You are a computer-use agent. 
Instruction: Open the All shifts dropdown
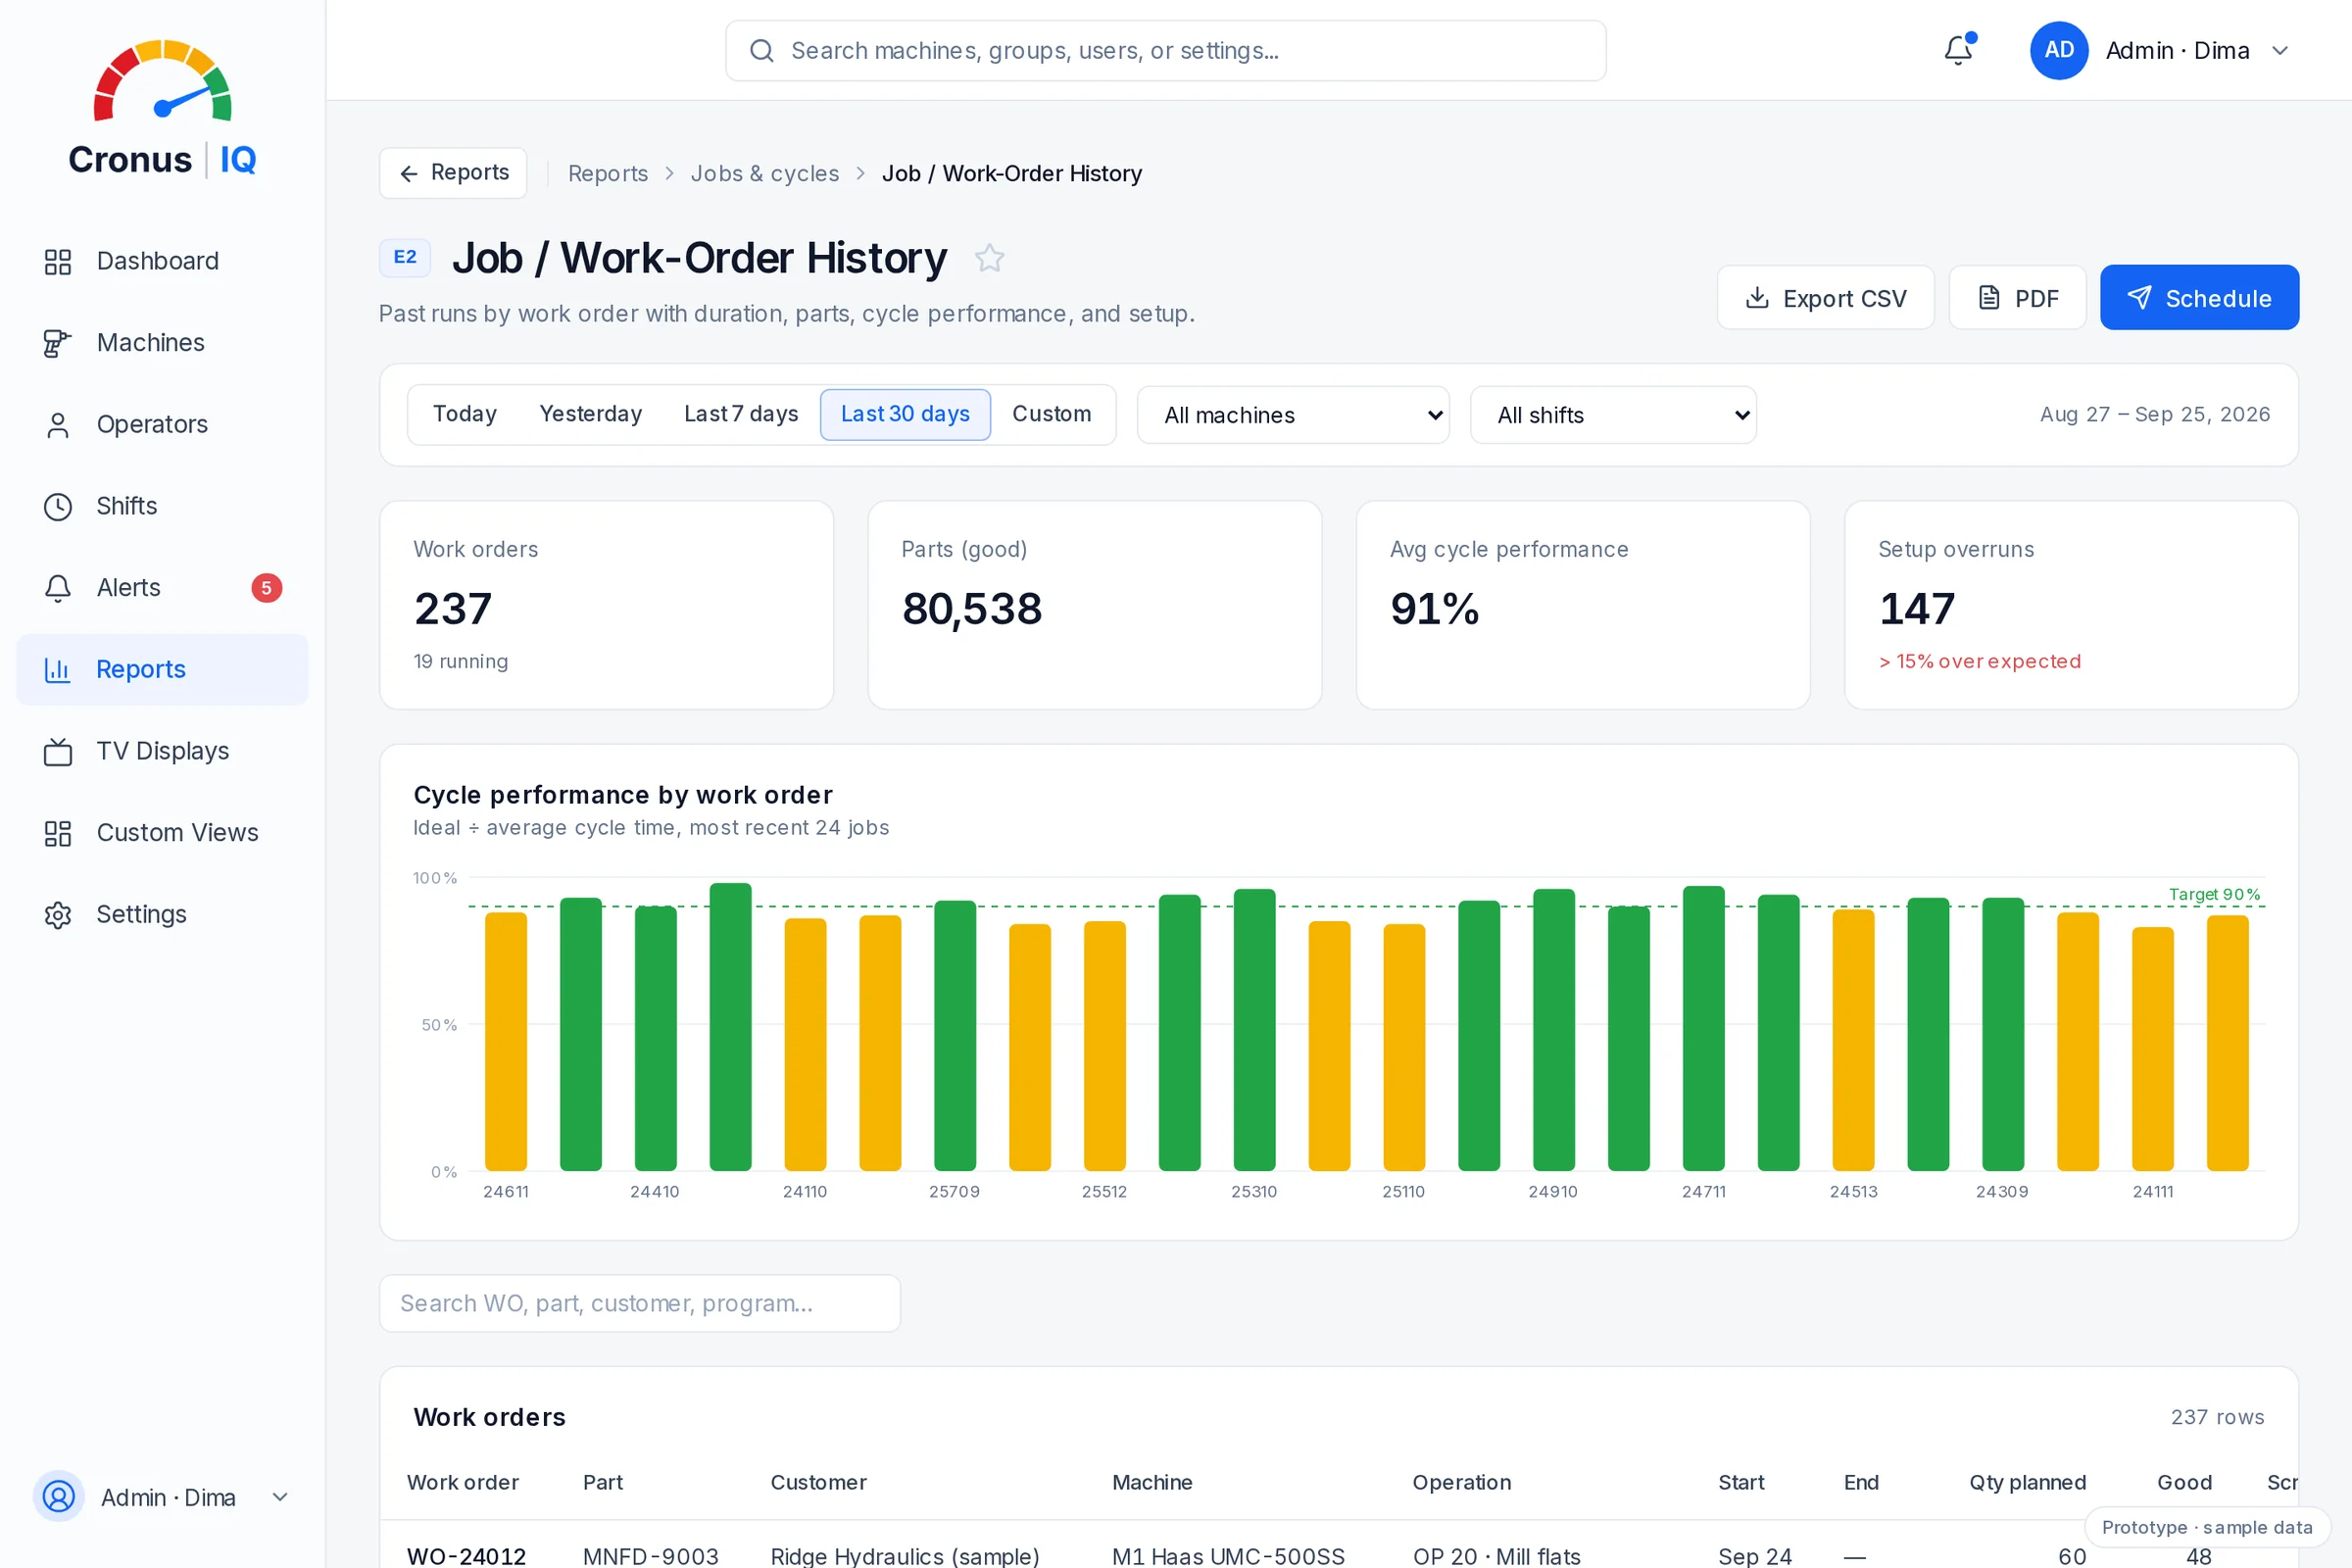[1613, 415]
